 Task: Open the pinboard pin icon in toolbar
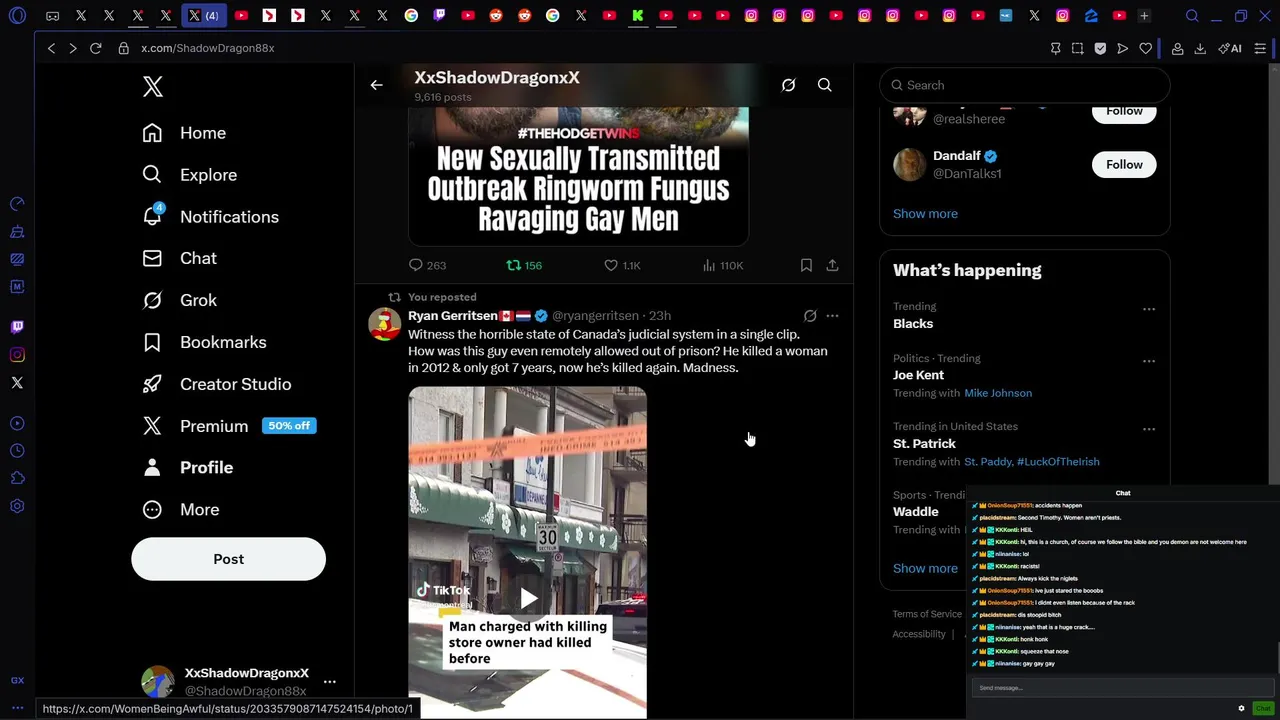click(x=1055, y=48)
